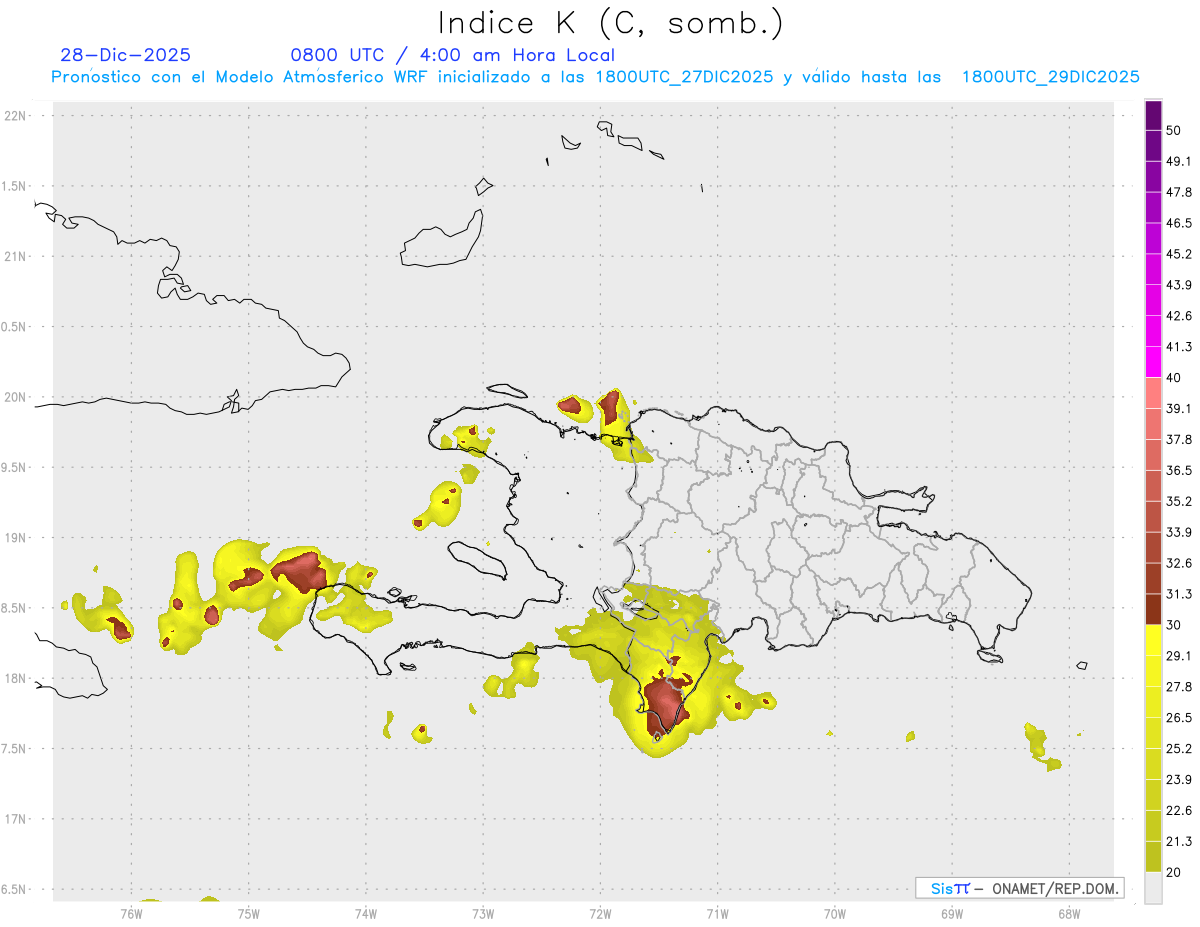
Task: Click the '17N' latitude label
Action: point(14,819)
